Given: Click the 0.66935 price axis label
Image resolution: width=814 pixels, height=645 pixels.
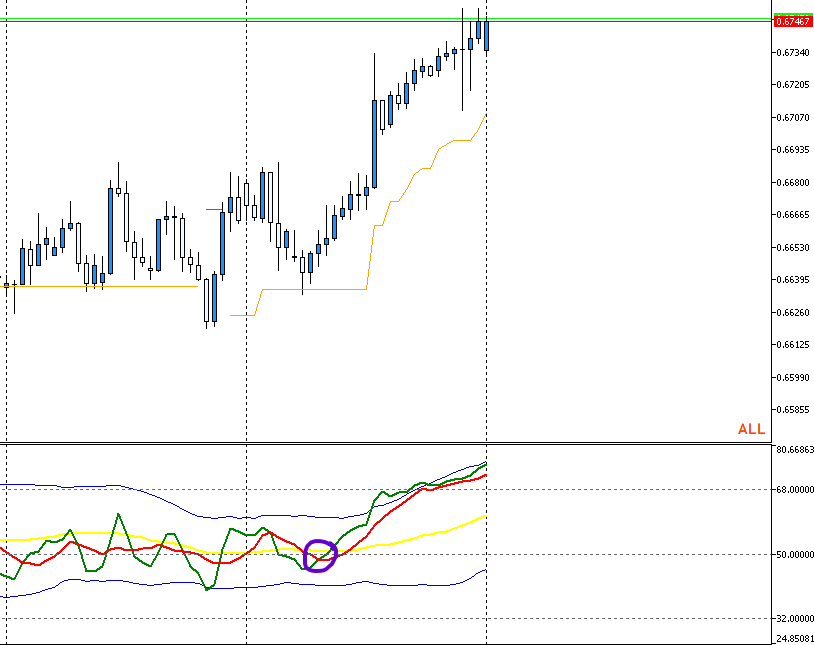Looking at the screenshot, I should click(793, 150).
